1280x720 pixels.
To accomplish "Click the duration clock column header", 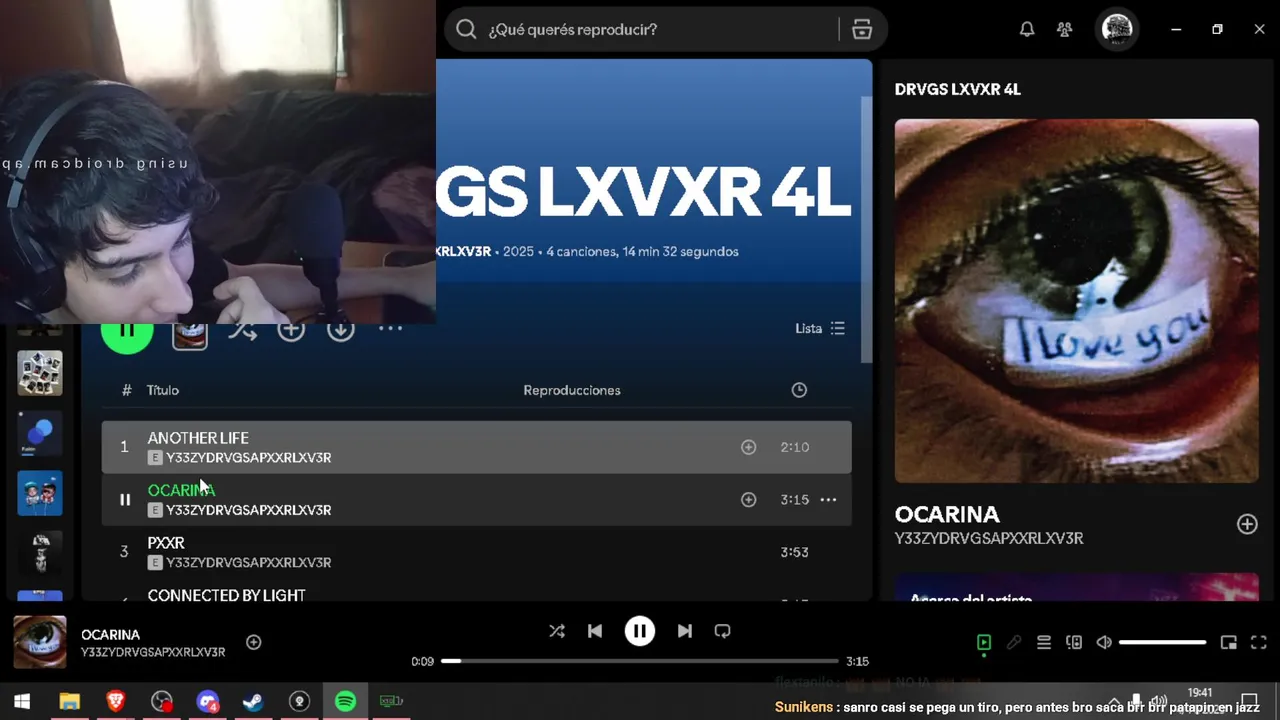I will [x=799, y=390].
